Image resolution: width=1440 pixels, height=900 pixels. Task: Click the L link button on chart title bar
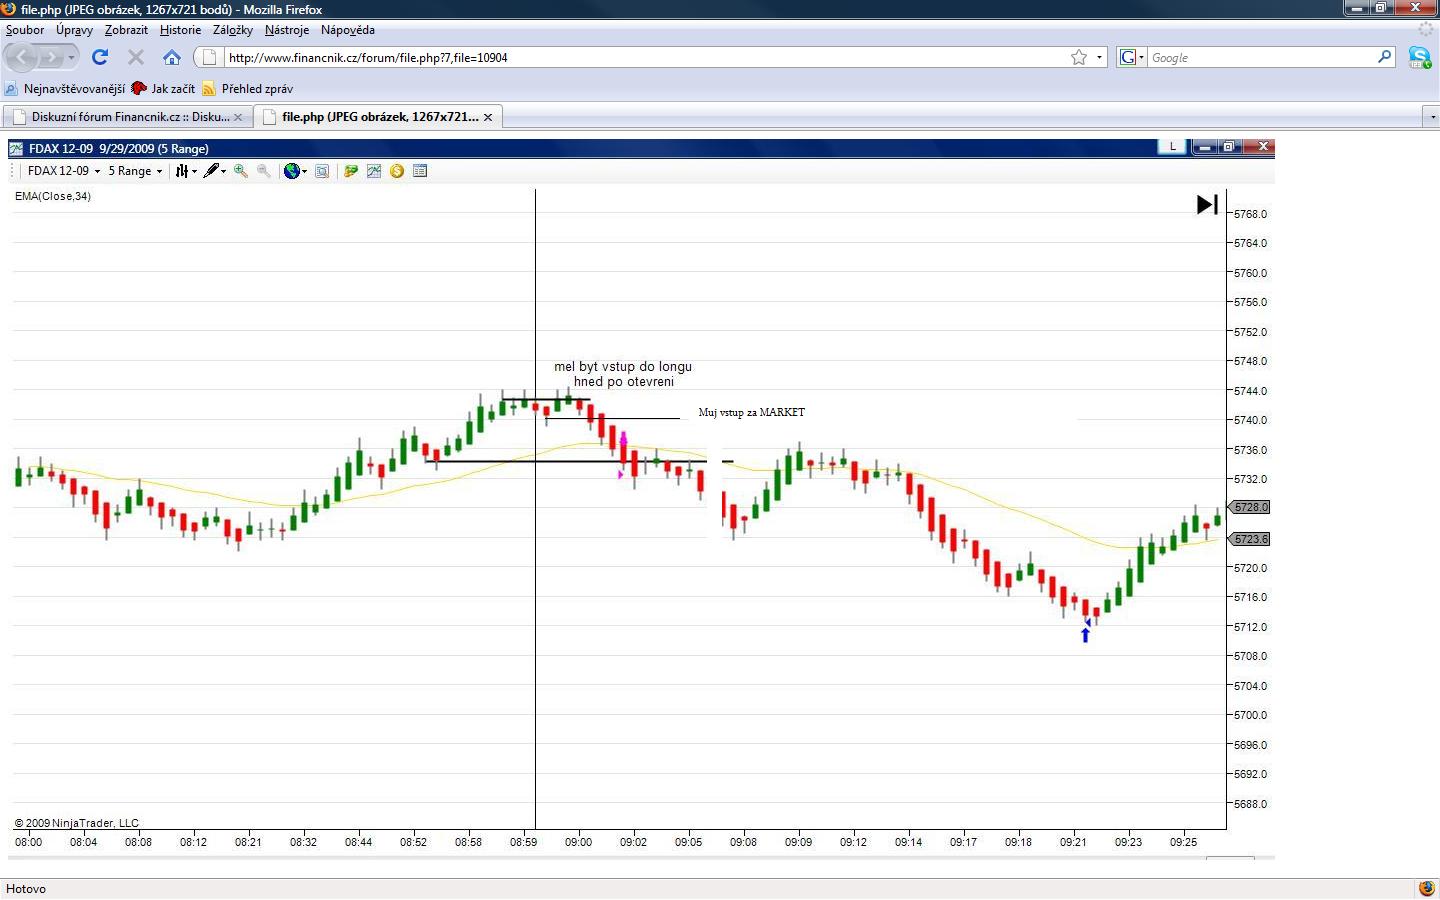[1172, 147]
